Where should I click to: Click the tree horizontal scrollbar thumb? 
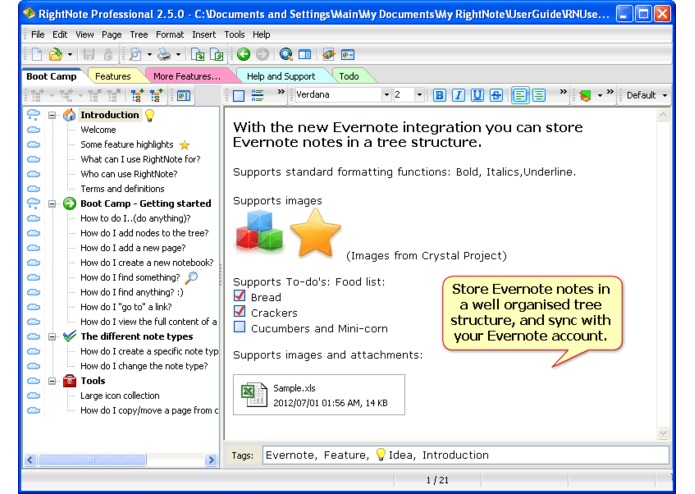click(92, 460)
